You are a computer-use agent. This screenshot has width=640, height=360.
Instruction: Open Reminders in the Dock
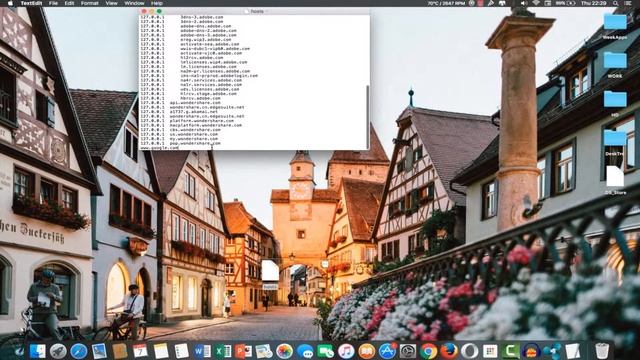[x=181, y=351]
